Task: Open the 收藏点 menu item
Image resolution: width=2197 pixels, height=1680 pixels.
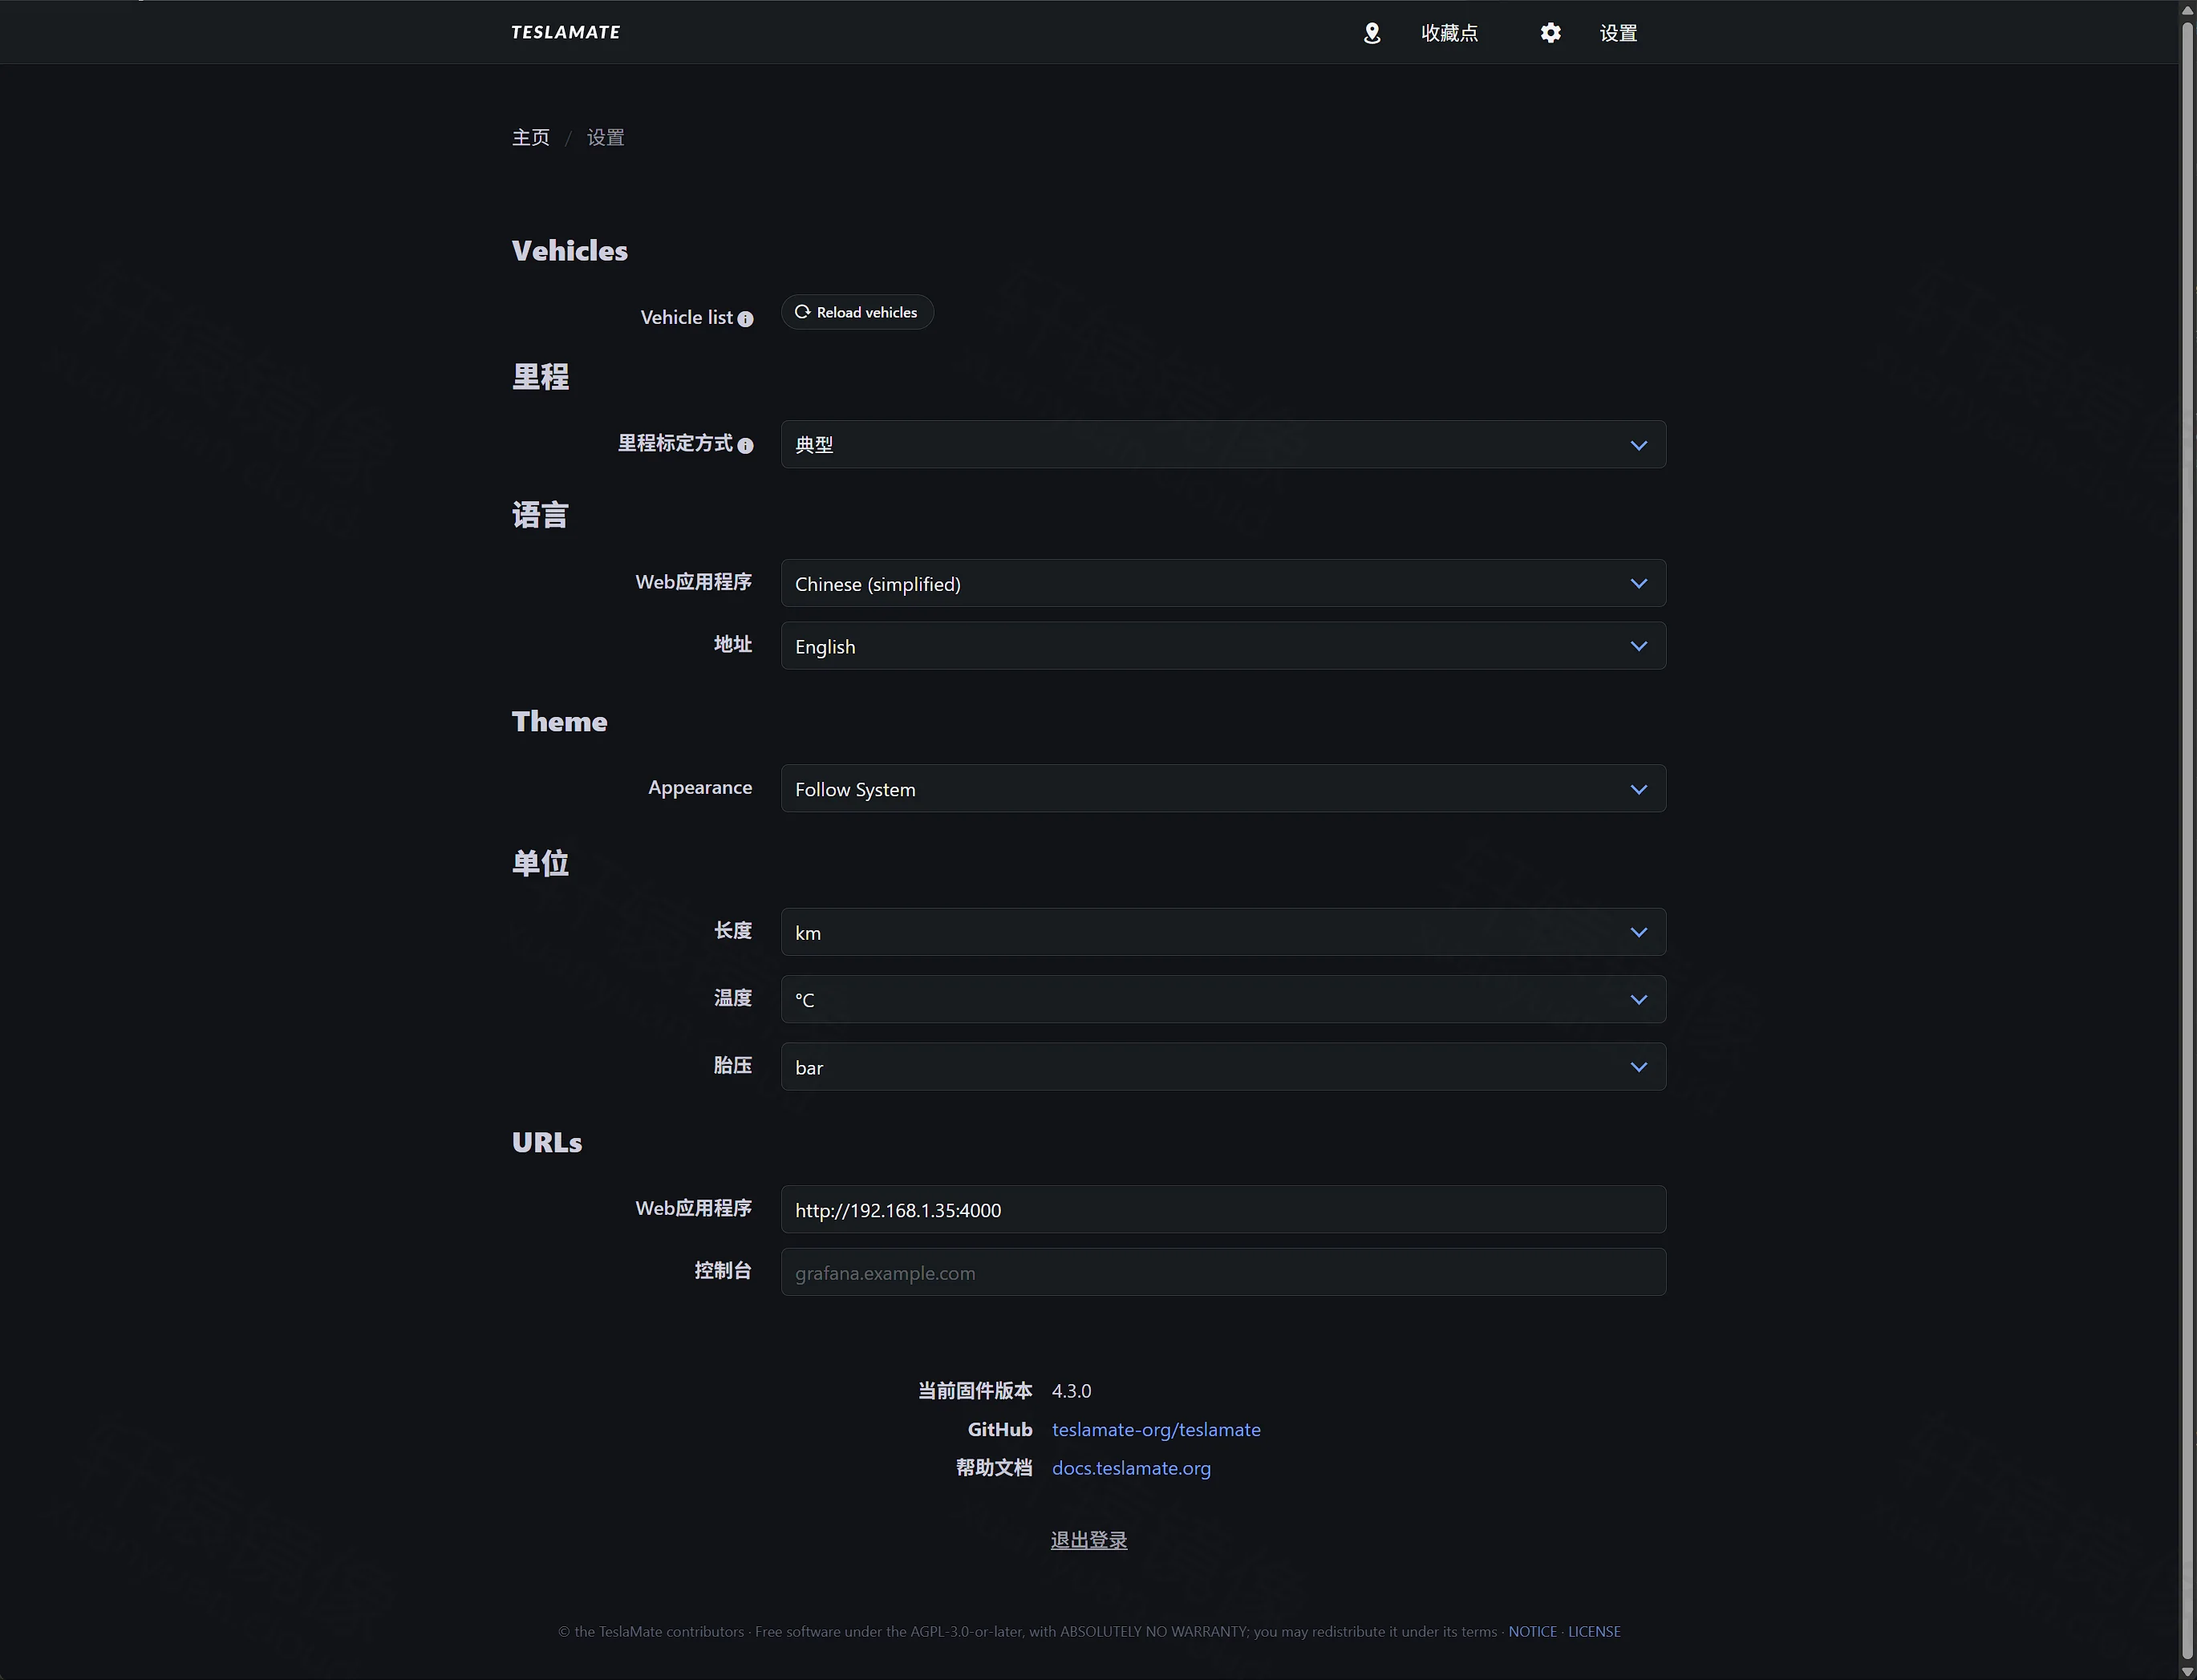Action: pyautogui.click(x=1449, y=33)
